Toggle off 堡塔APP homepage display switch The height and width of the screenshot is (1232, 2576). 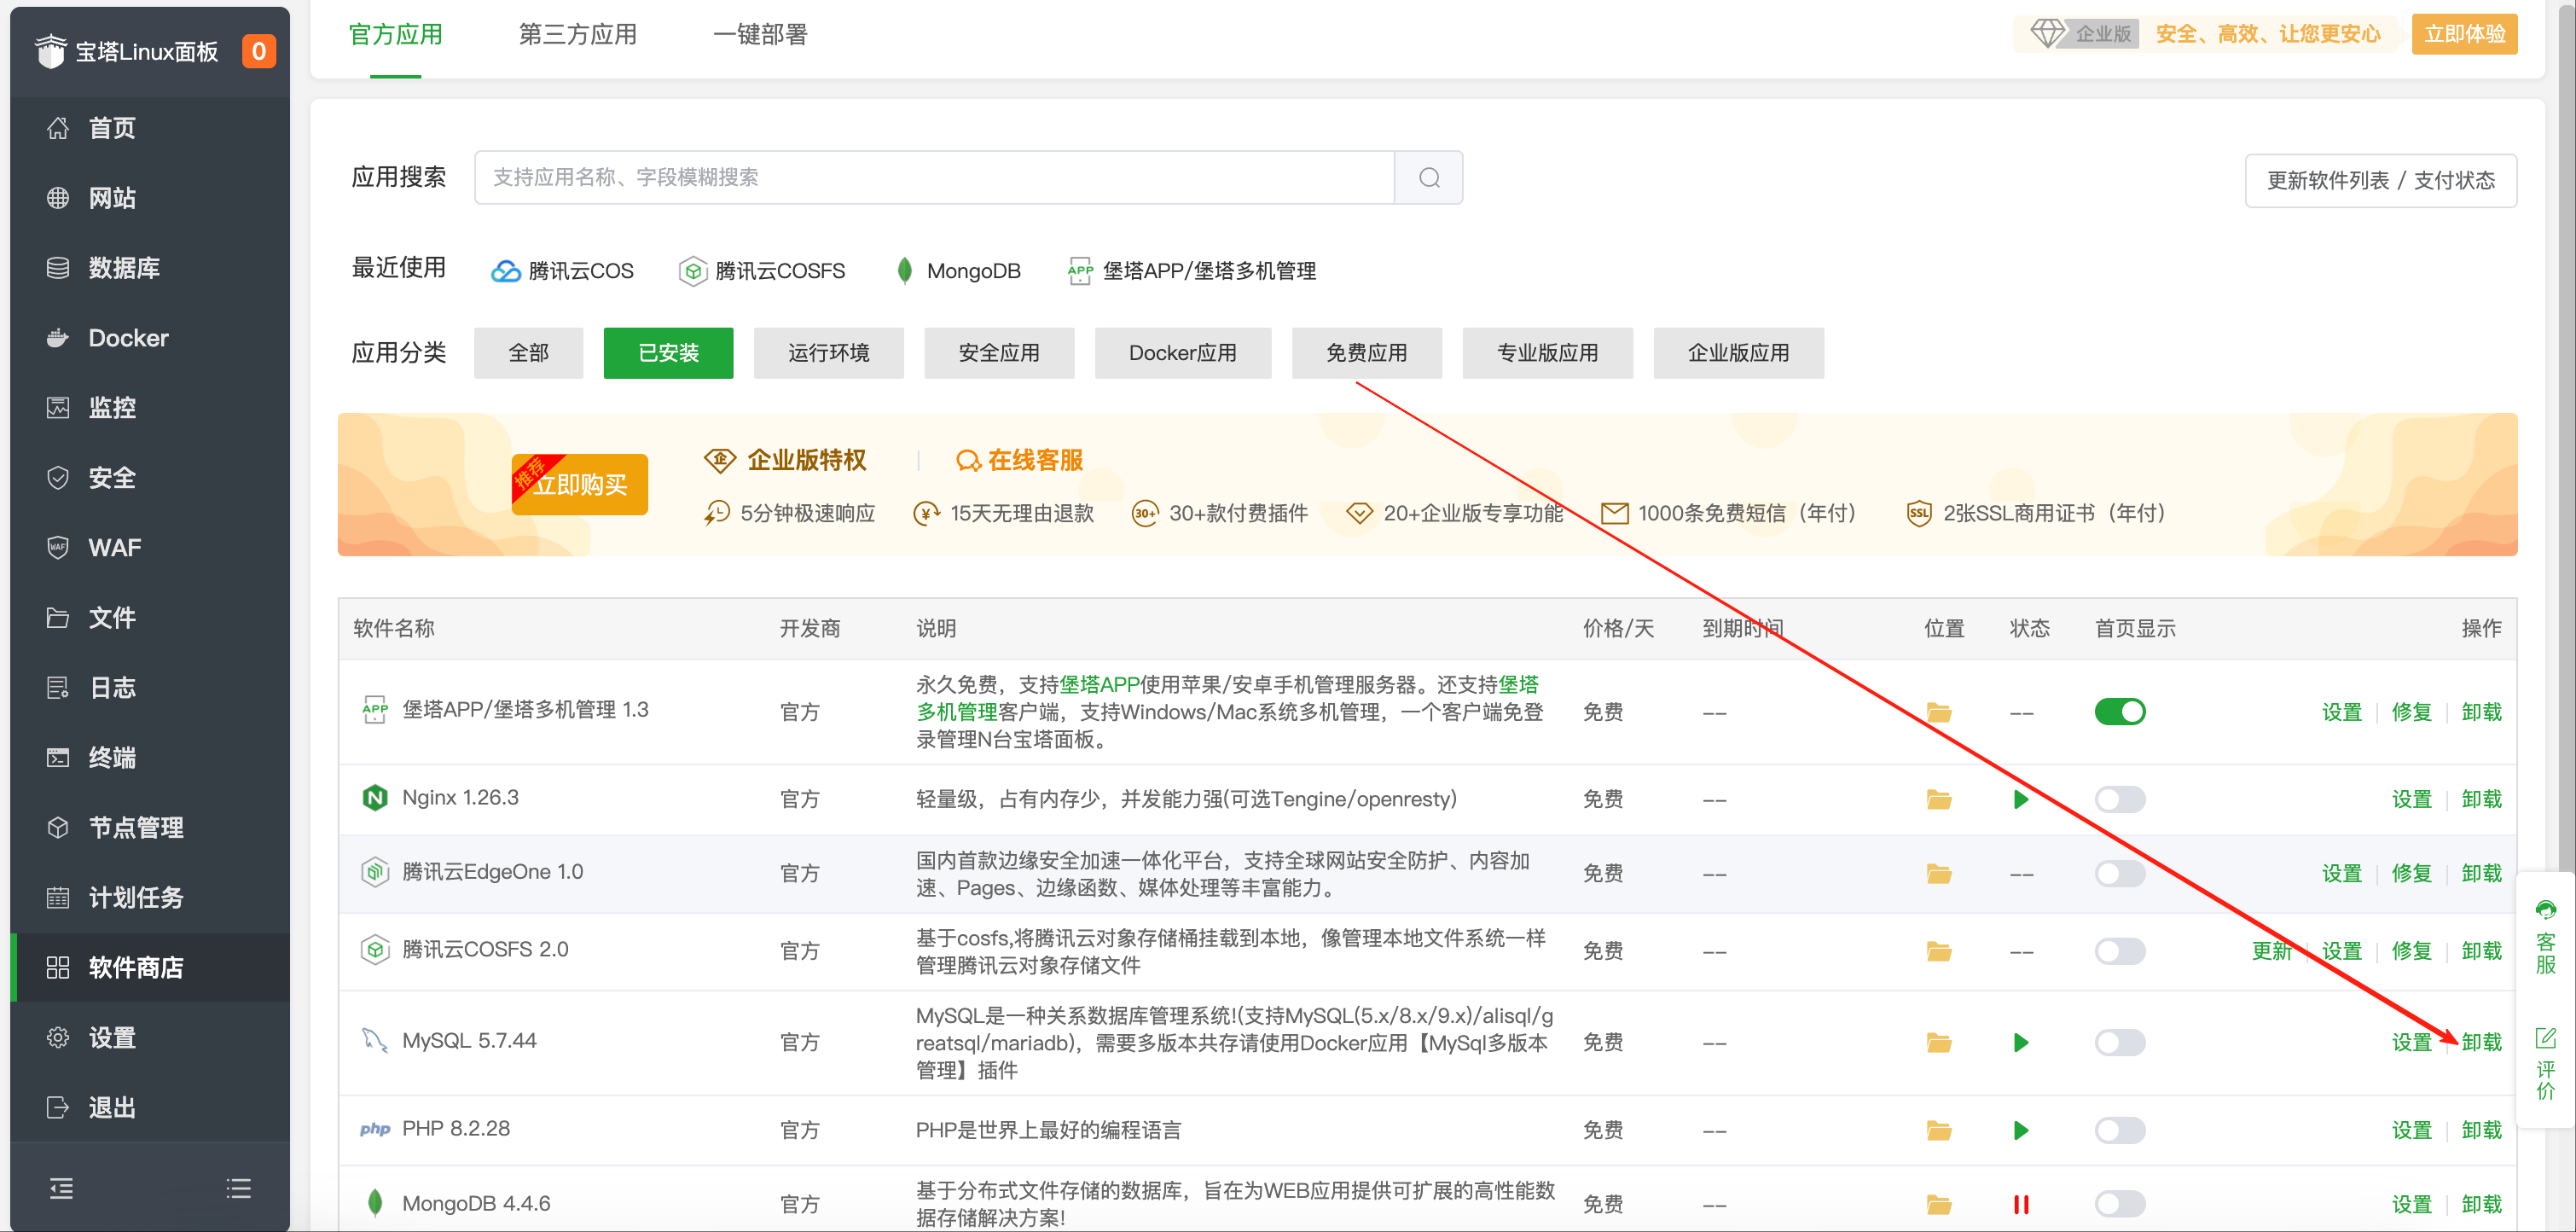[2120, 711]
